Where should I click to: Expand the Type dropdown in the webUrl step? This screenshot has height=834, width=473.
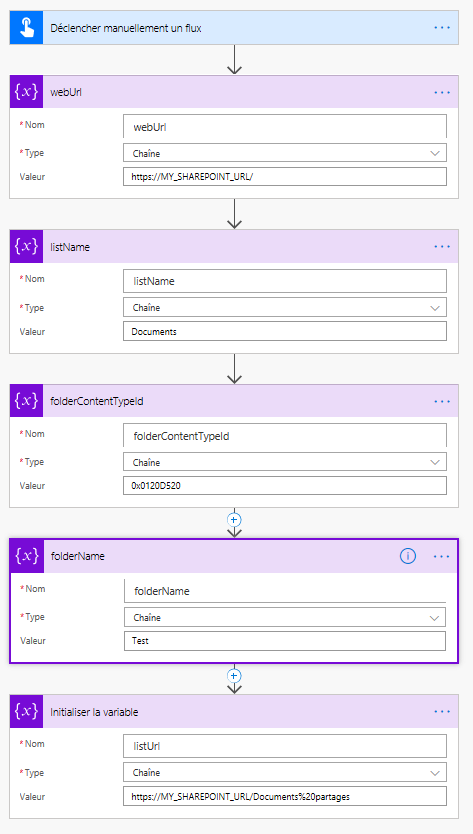285,153
